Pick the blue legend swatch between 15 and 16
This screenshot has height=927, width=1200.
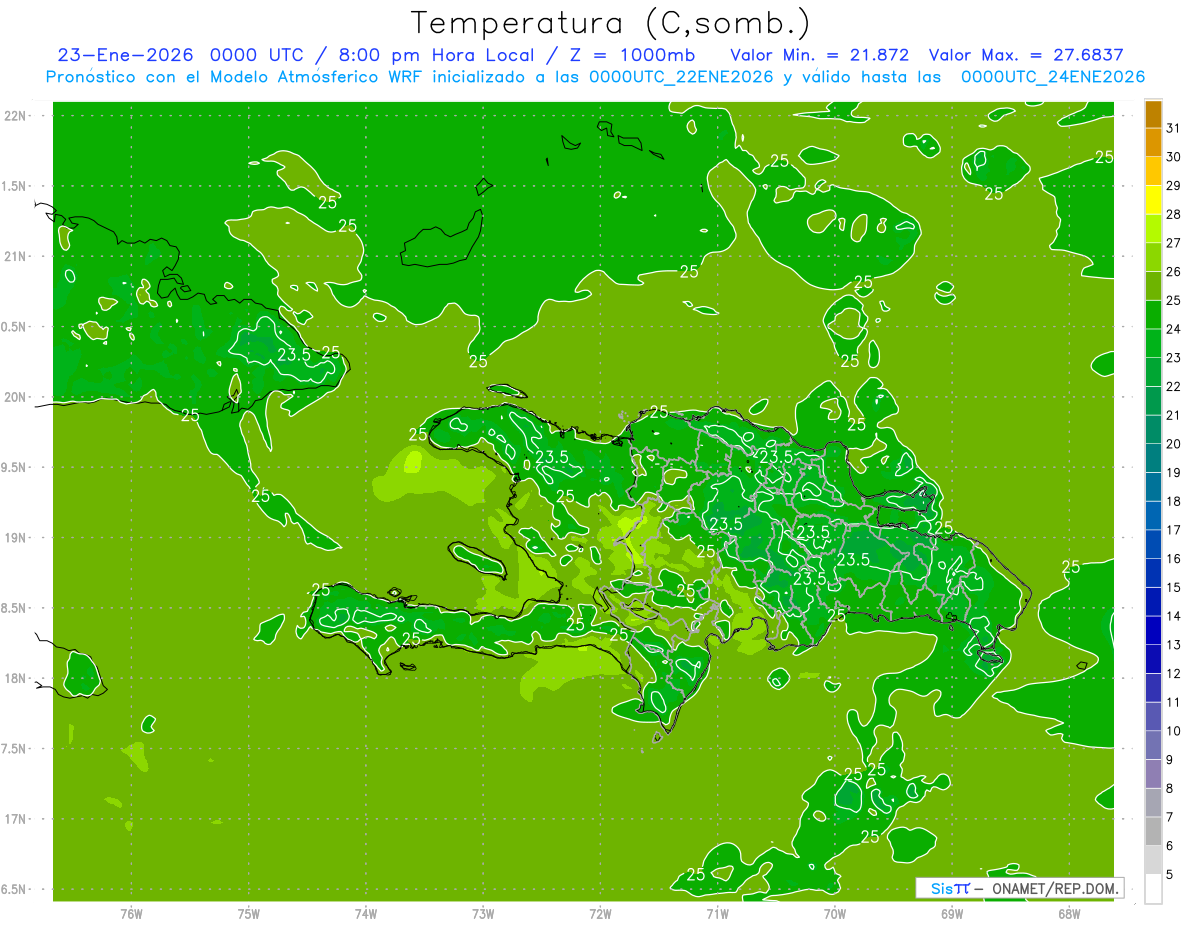(x=1153, y=574)
